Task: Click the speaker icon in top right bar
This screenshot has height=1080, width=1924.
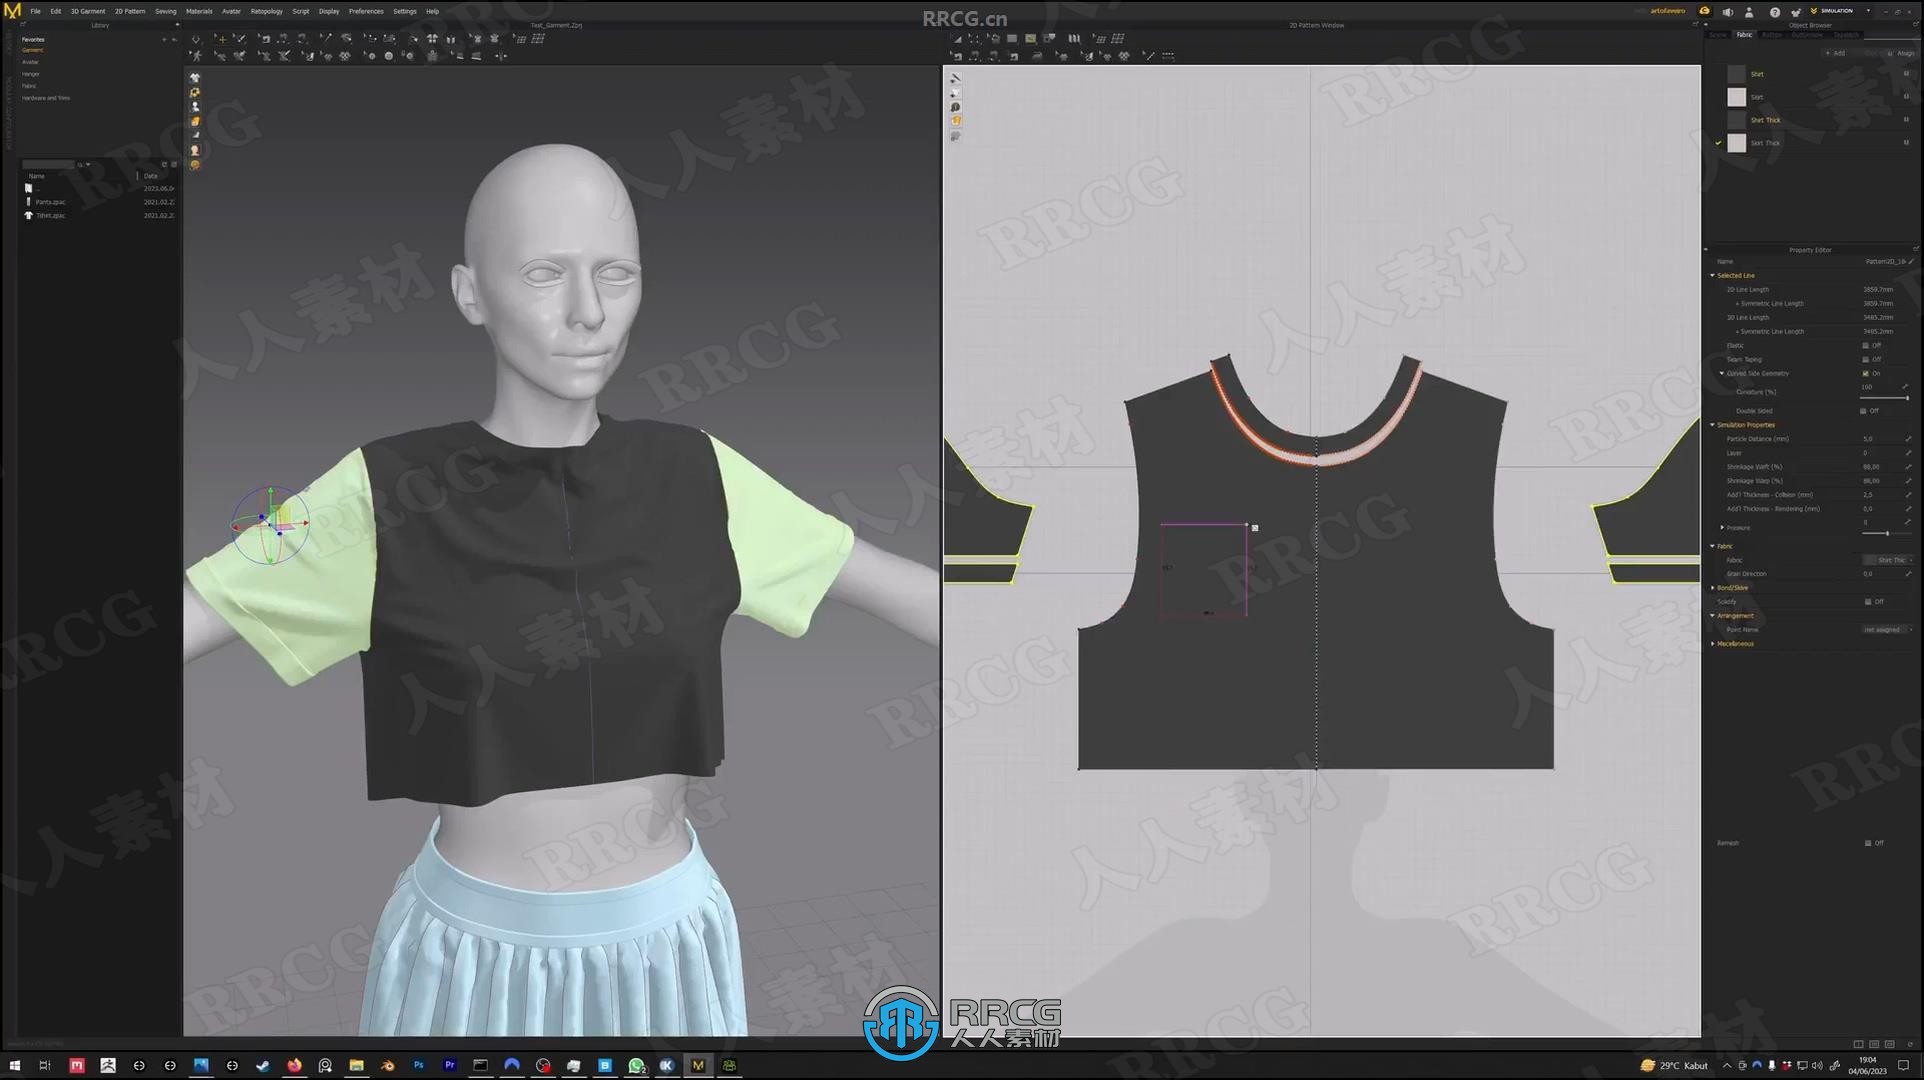Action: [x=1727, y=12]
